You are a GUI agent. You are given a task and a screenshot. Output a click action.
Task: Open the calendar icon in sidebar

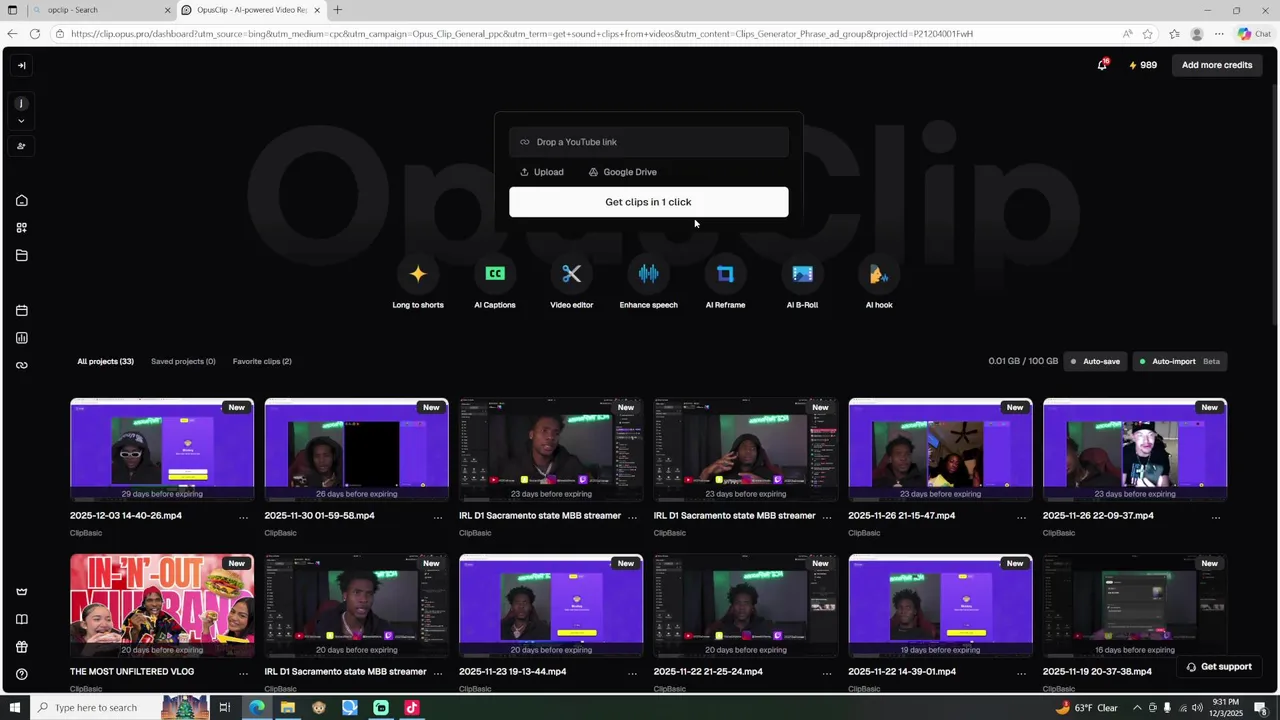click(21, 310)
